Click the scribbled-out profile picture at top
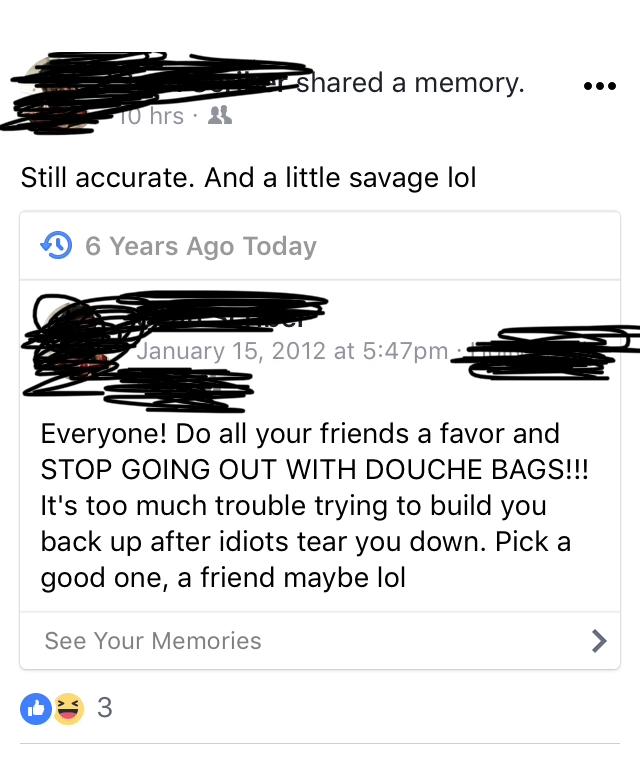 [50, 92]
